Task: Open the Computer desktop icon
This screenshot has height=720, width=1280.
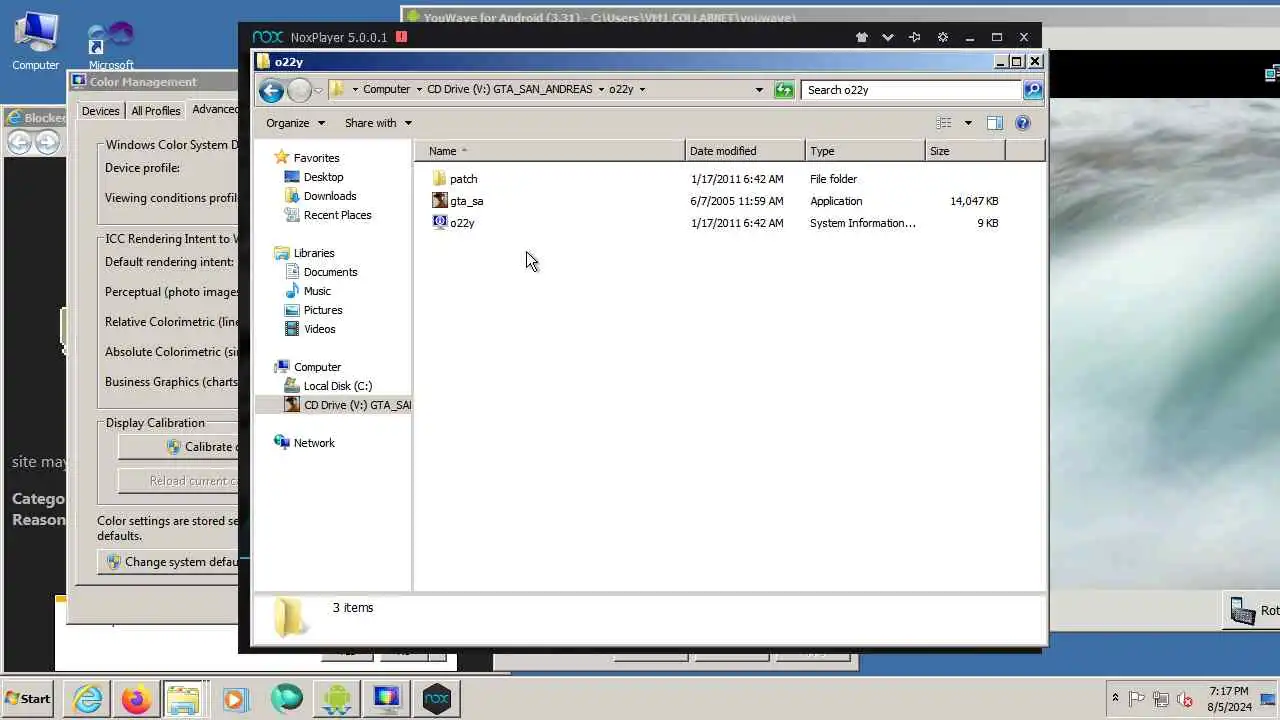Action: pyautogui.click(x=35, y=41)
